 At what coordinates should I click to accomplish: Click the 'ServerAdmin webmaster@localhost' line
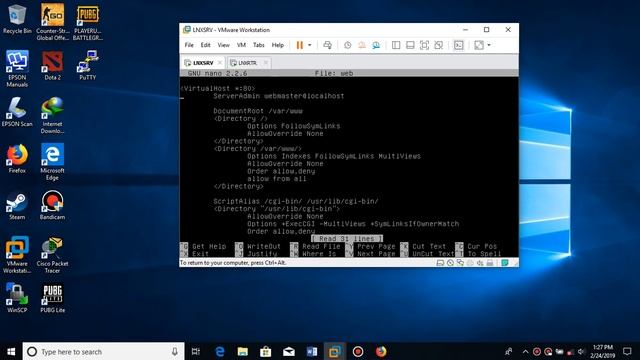pyautogui.click(x=278, y=96)
